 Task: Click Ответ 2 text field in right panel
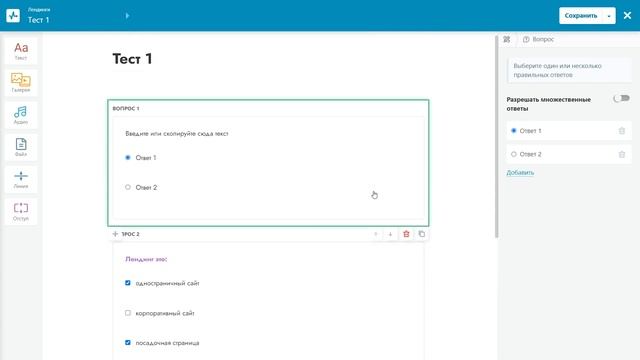(x=568, y=154)
